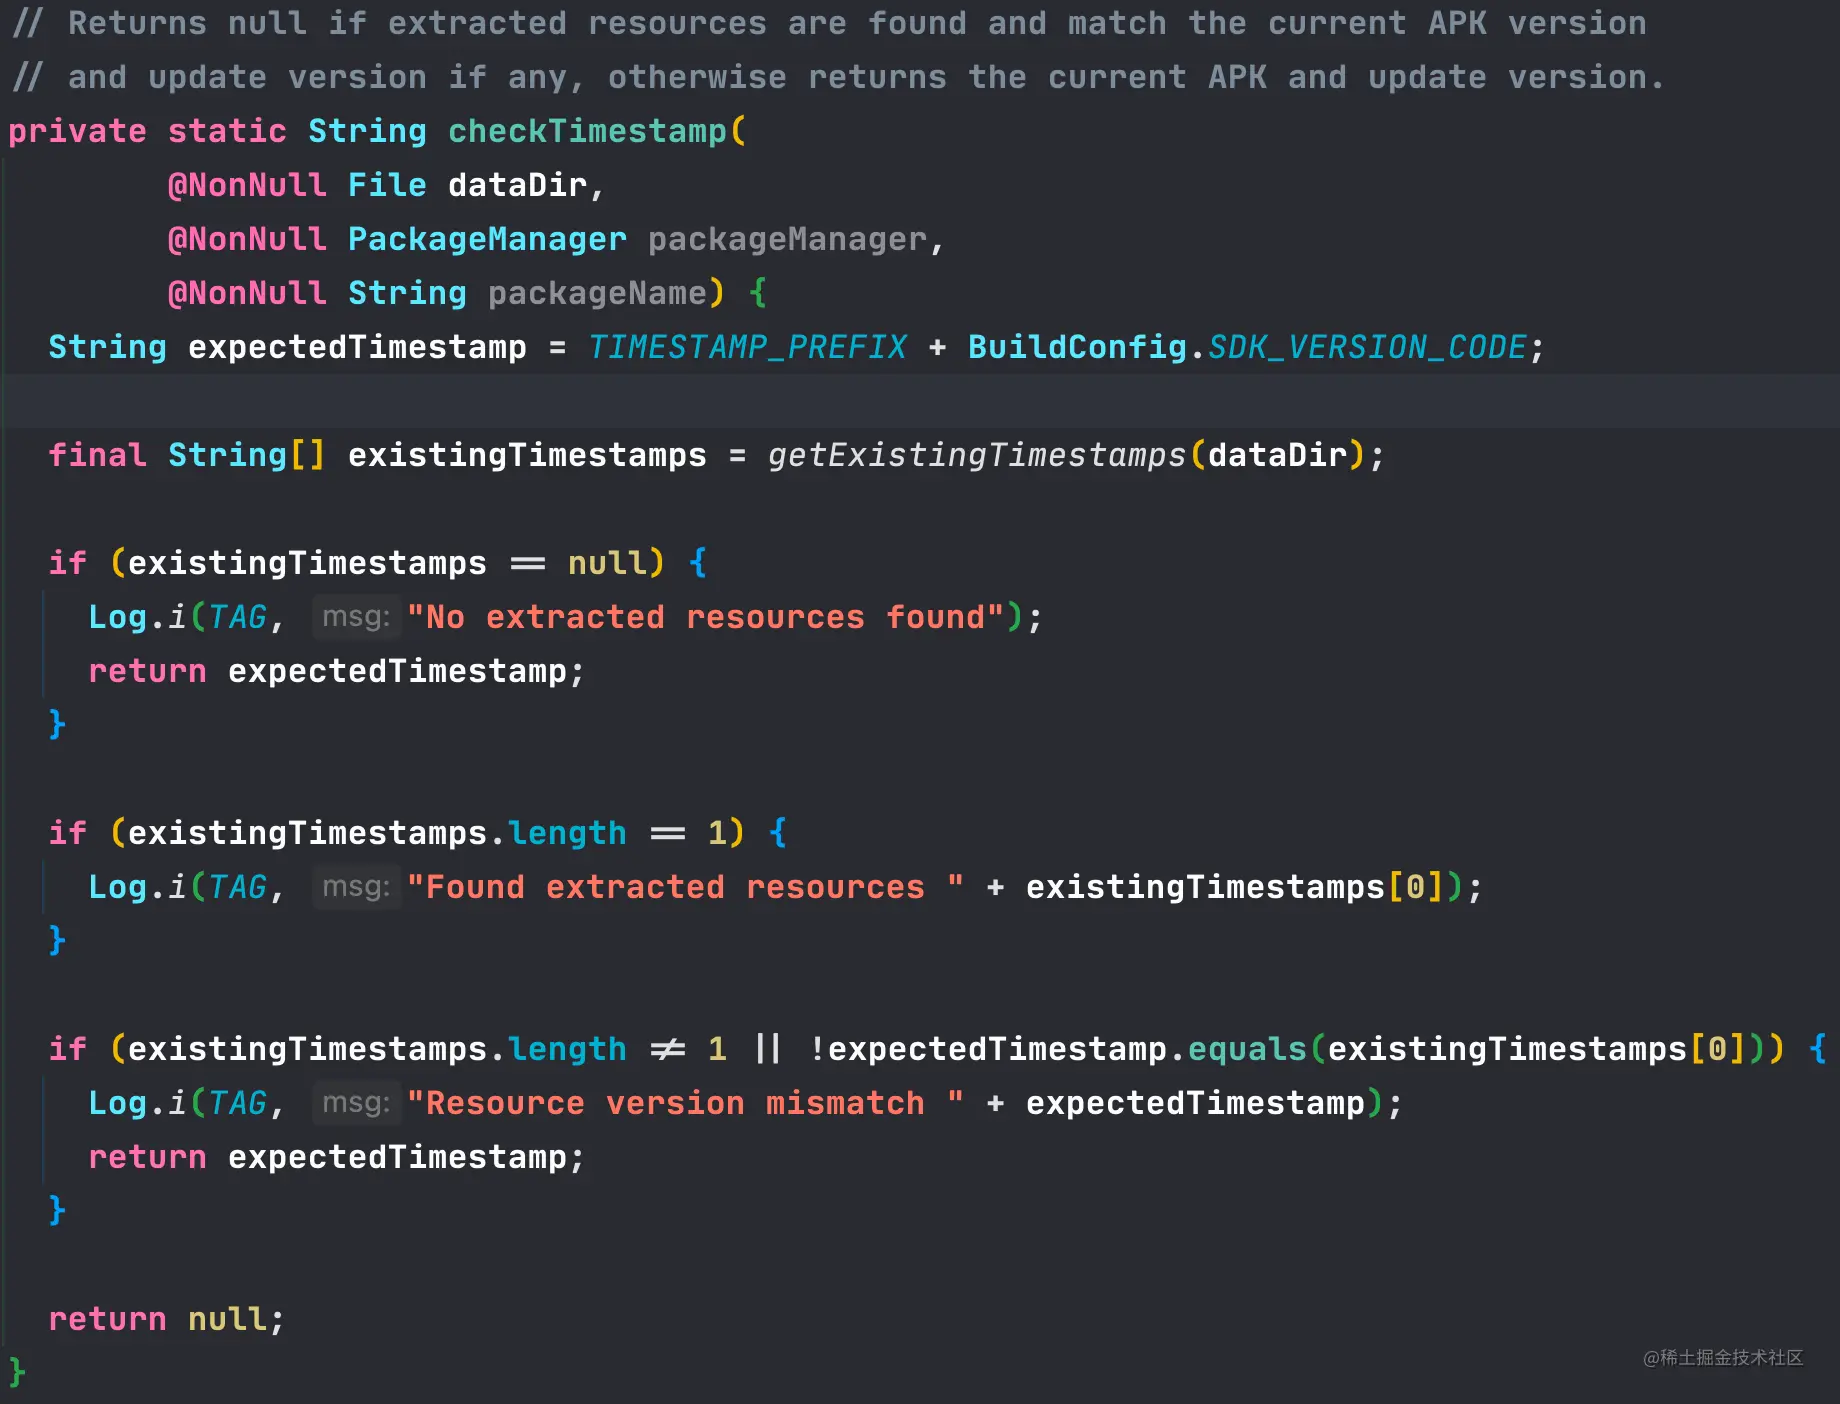Image resolution: width=1840 pixels, height=1404 pixels.
Task: Click the PackageManager type in the parameter list
Action: 487,239
